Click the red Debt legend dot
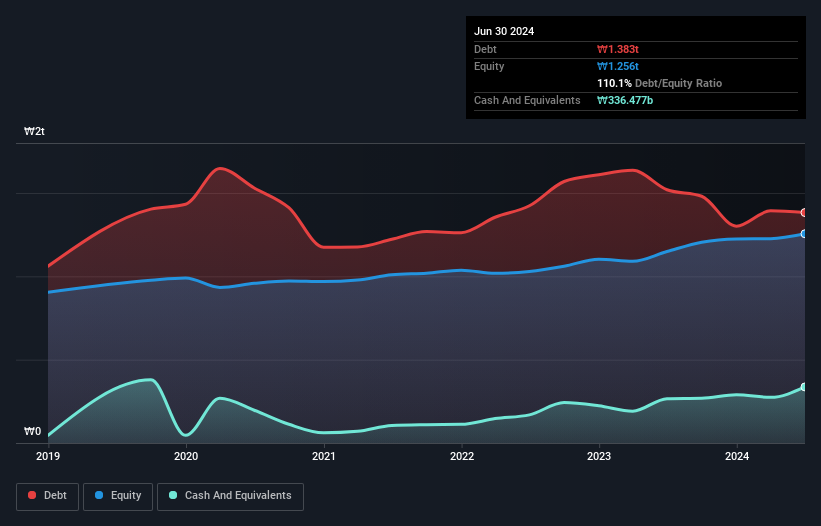 (x=32, y=495)
